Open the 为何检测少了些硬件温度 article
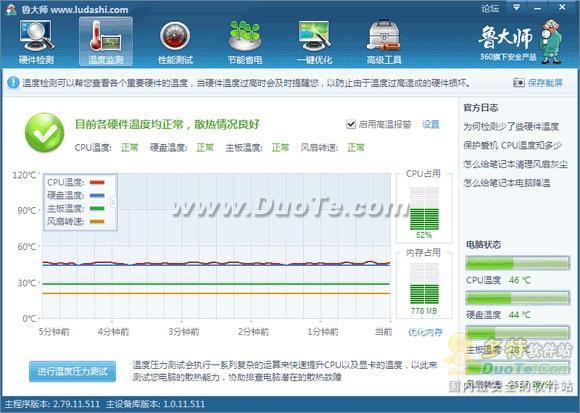The image size is (580, 413). click(511, 127)
